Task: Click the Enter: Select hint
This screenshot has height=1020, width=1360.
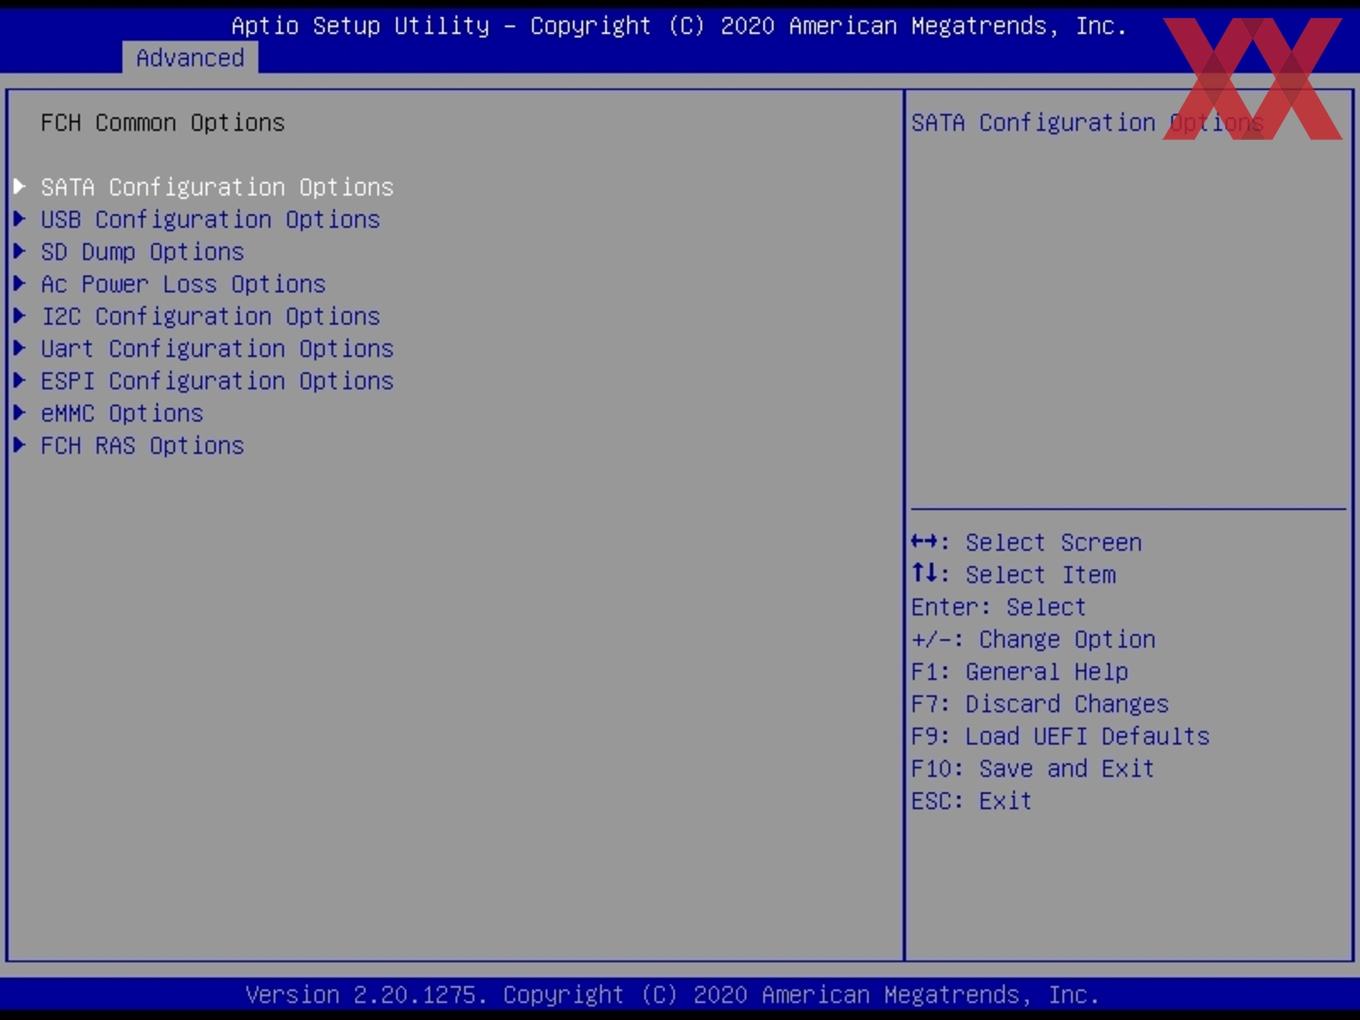Action: pos(998,607)
